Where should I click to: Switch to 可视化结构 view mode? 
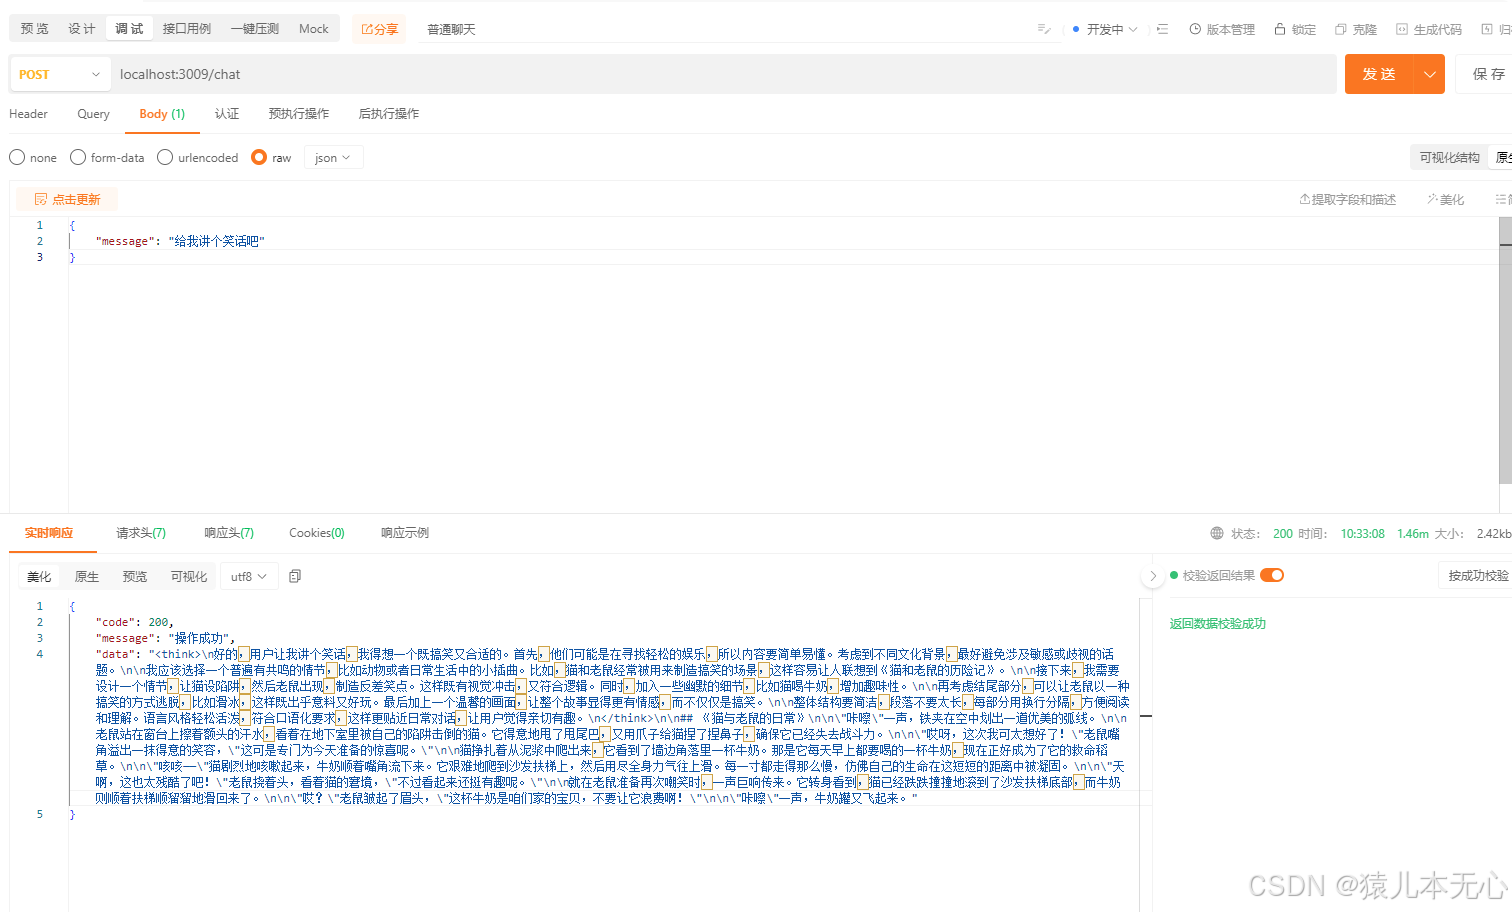1449,157
